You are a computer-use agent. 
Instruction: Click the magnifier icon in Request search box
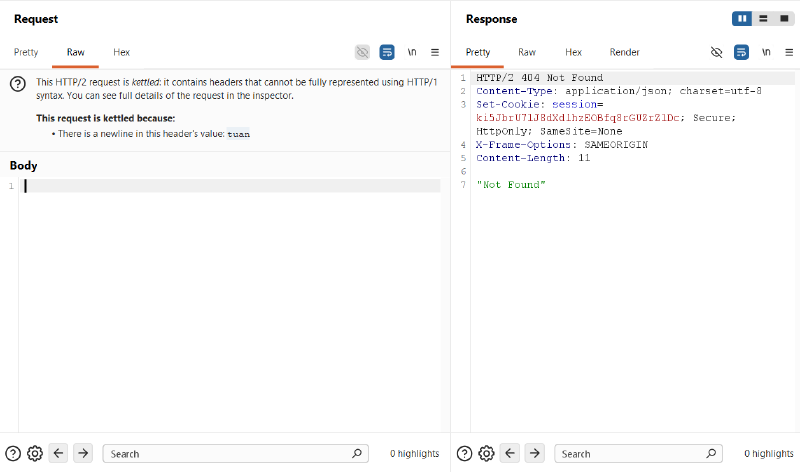click(357, 453)
